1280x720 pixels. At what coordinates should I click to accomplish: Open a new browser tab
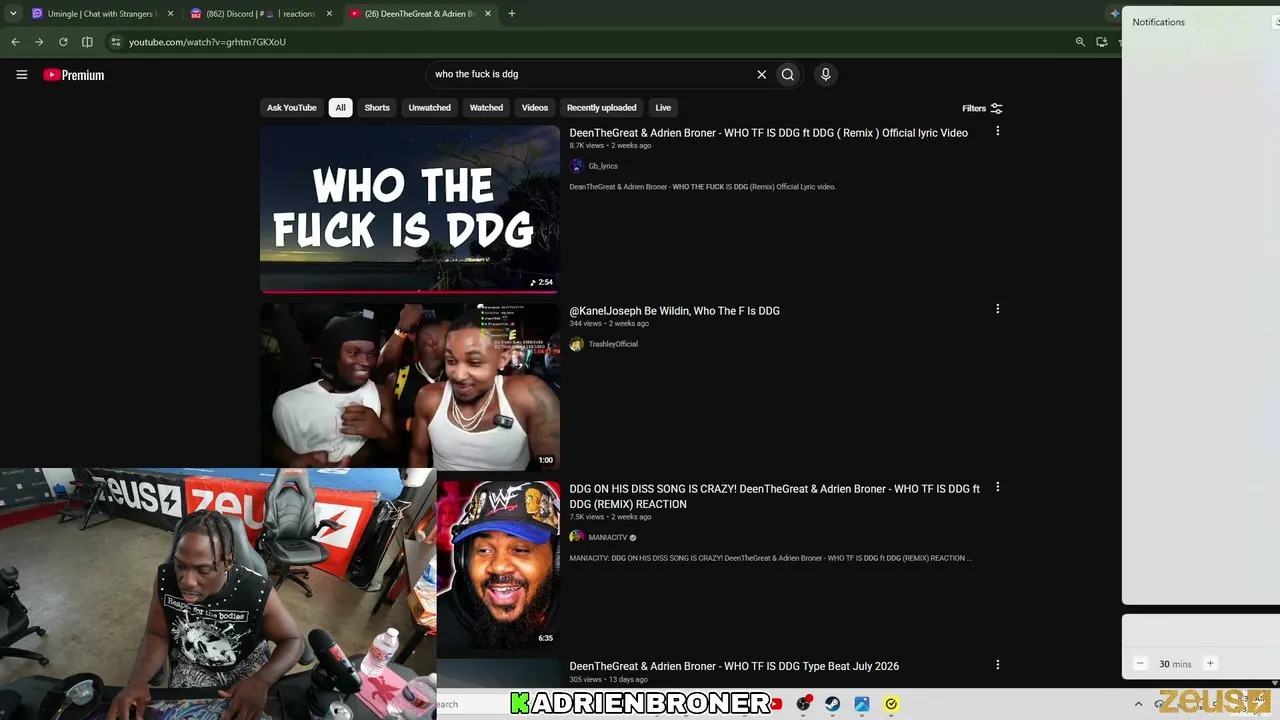[511, 14]
